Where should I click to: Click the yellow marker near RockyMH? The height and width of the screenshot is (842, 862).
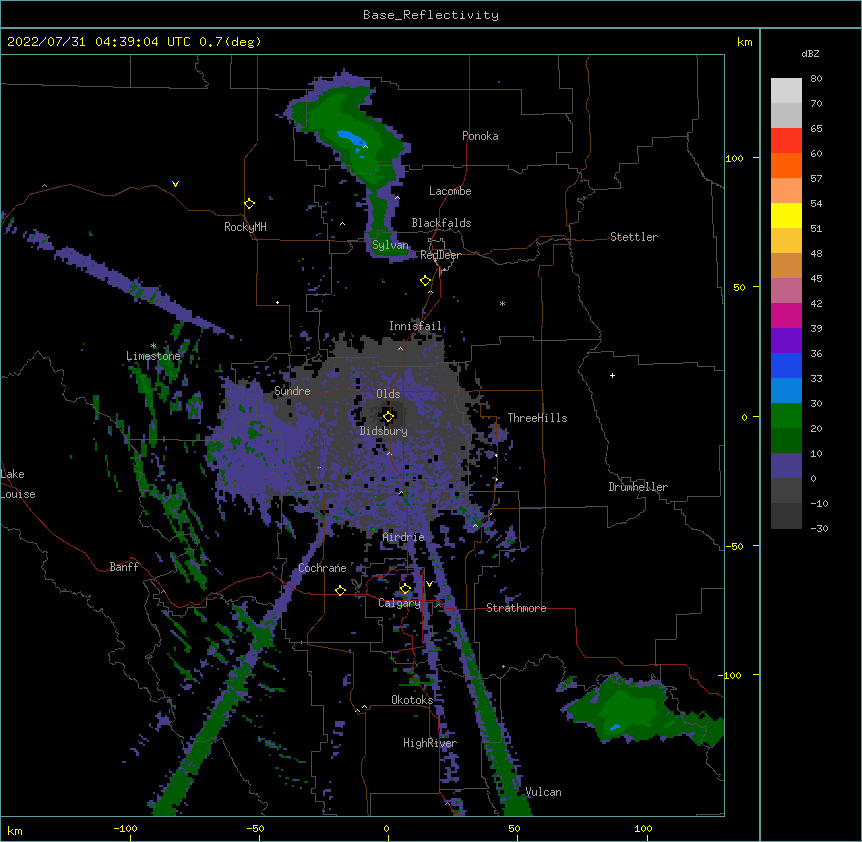(x=249, y=204)
